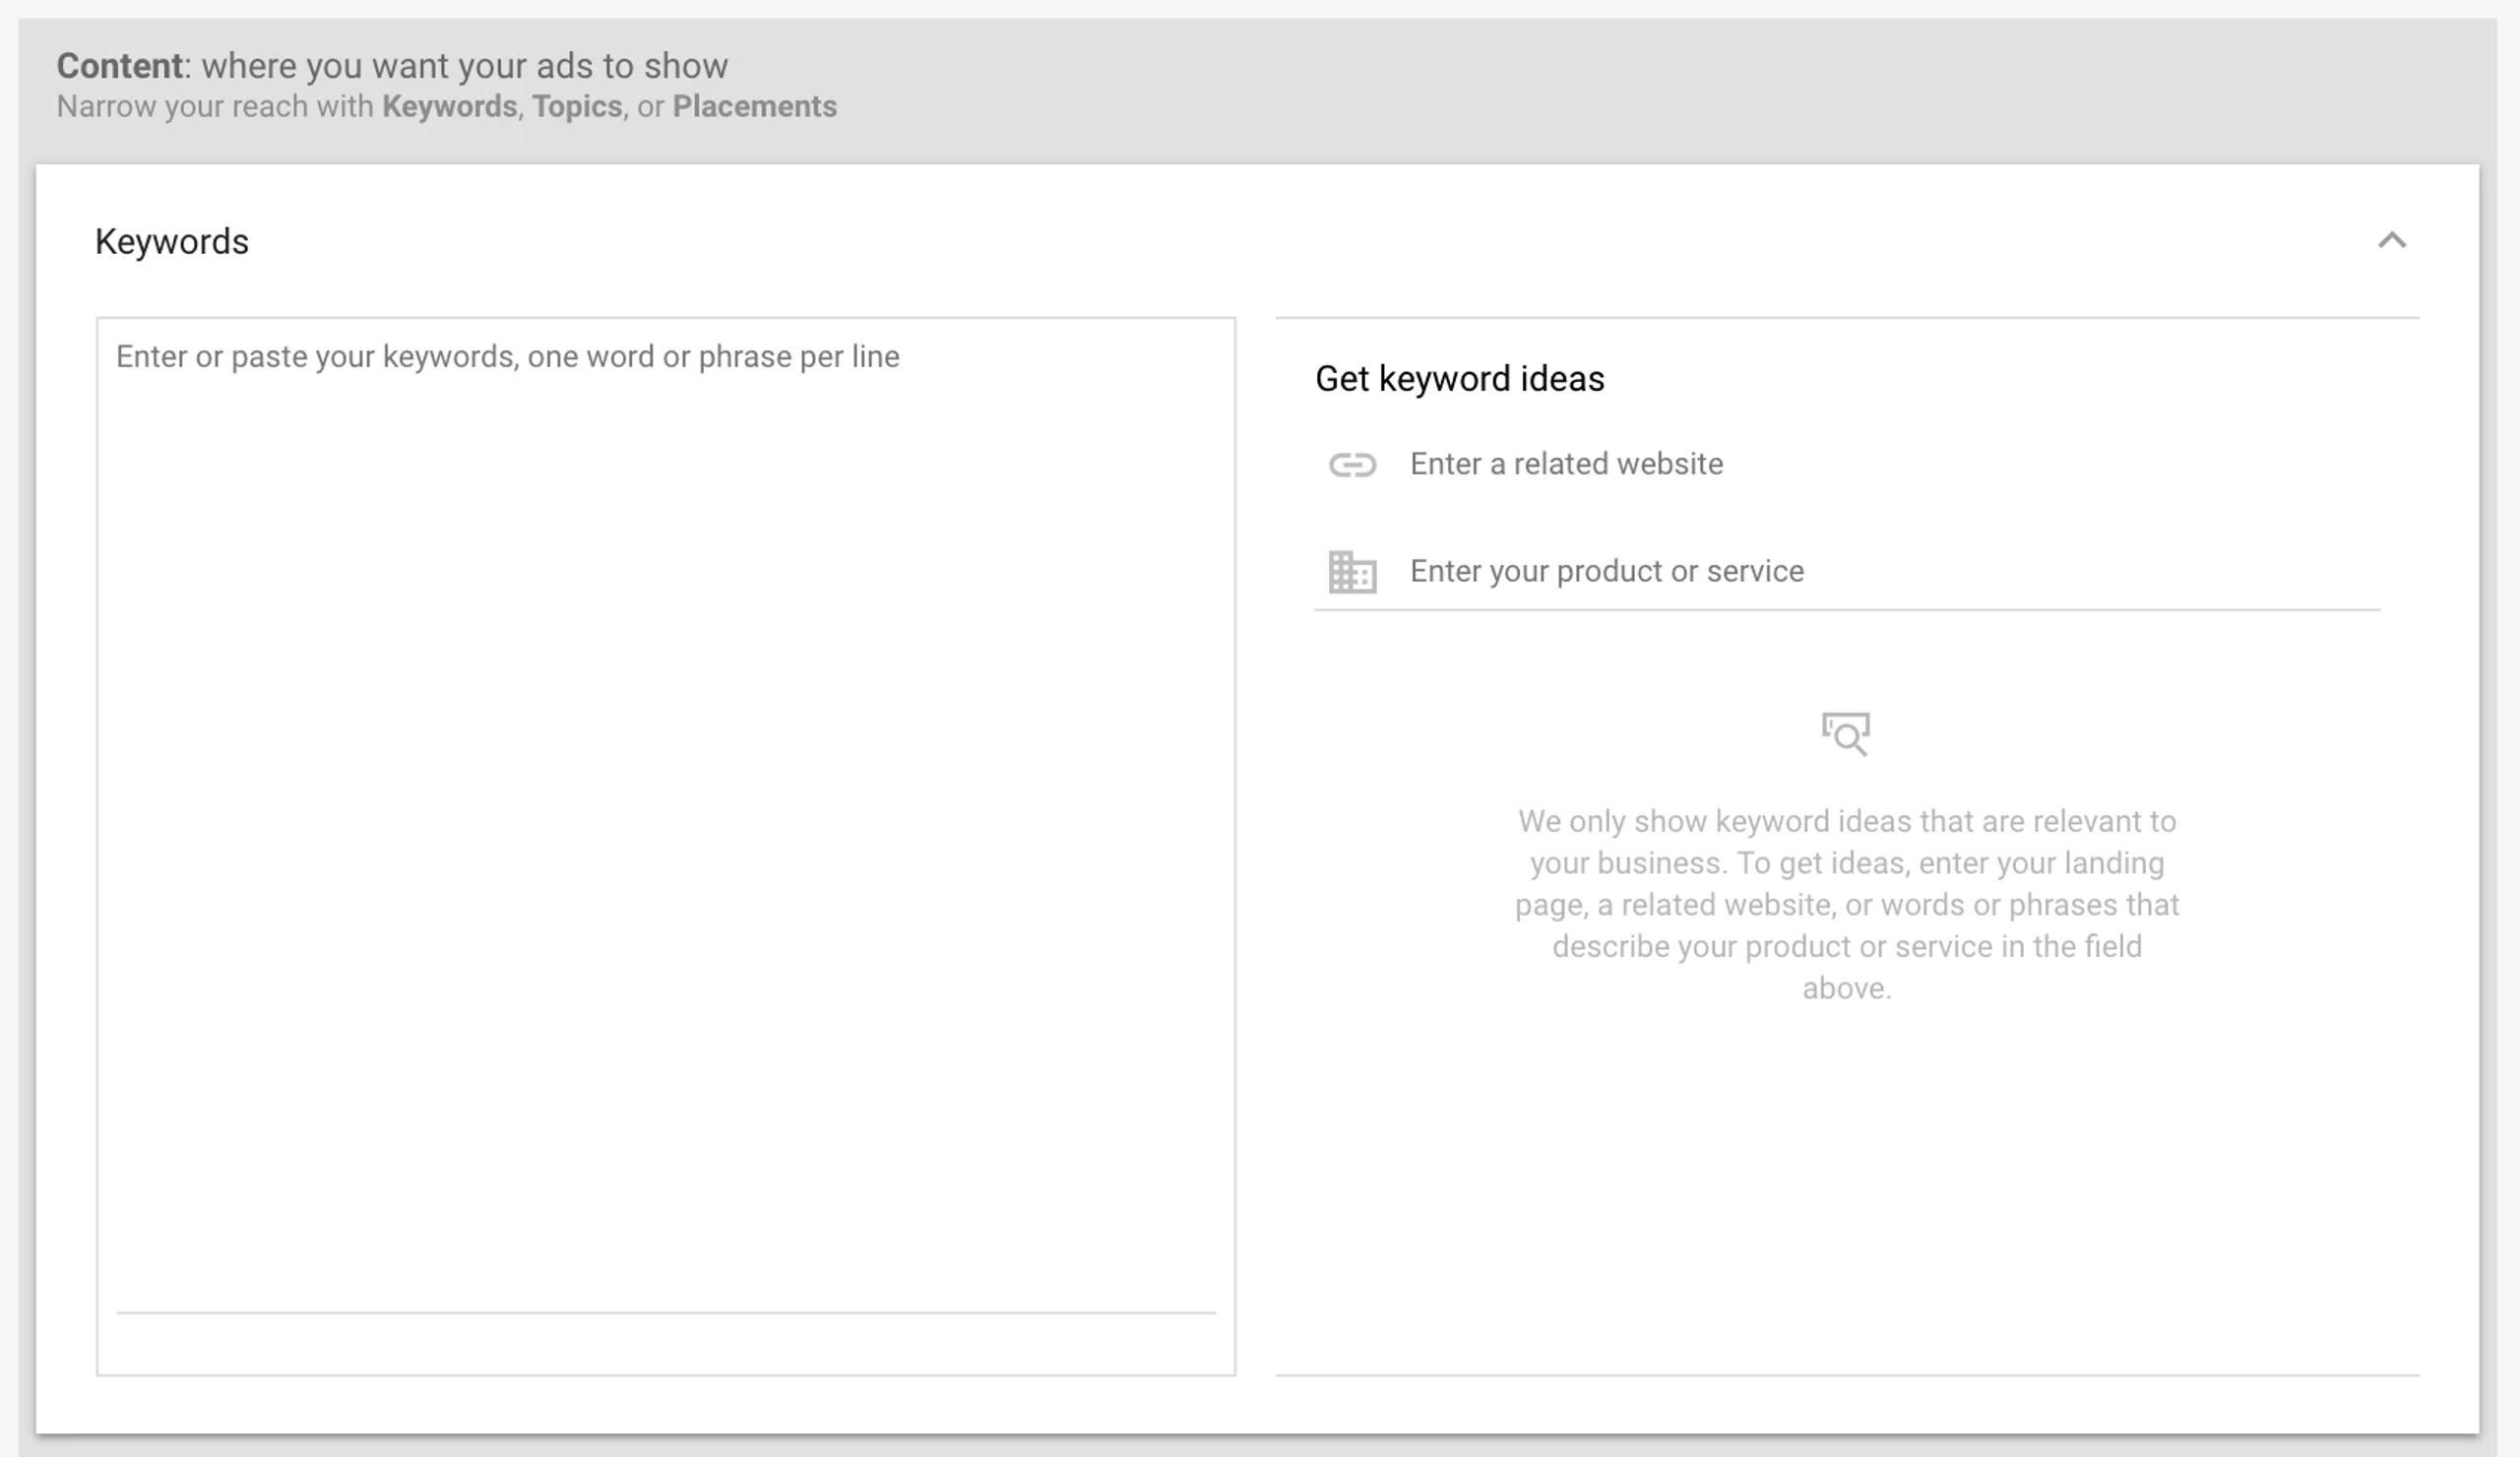Click the 'Narrow your reach with' text

point(214,107)
